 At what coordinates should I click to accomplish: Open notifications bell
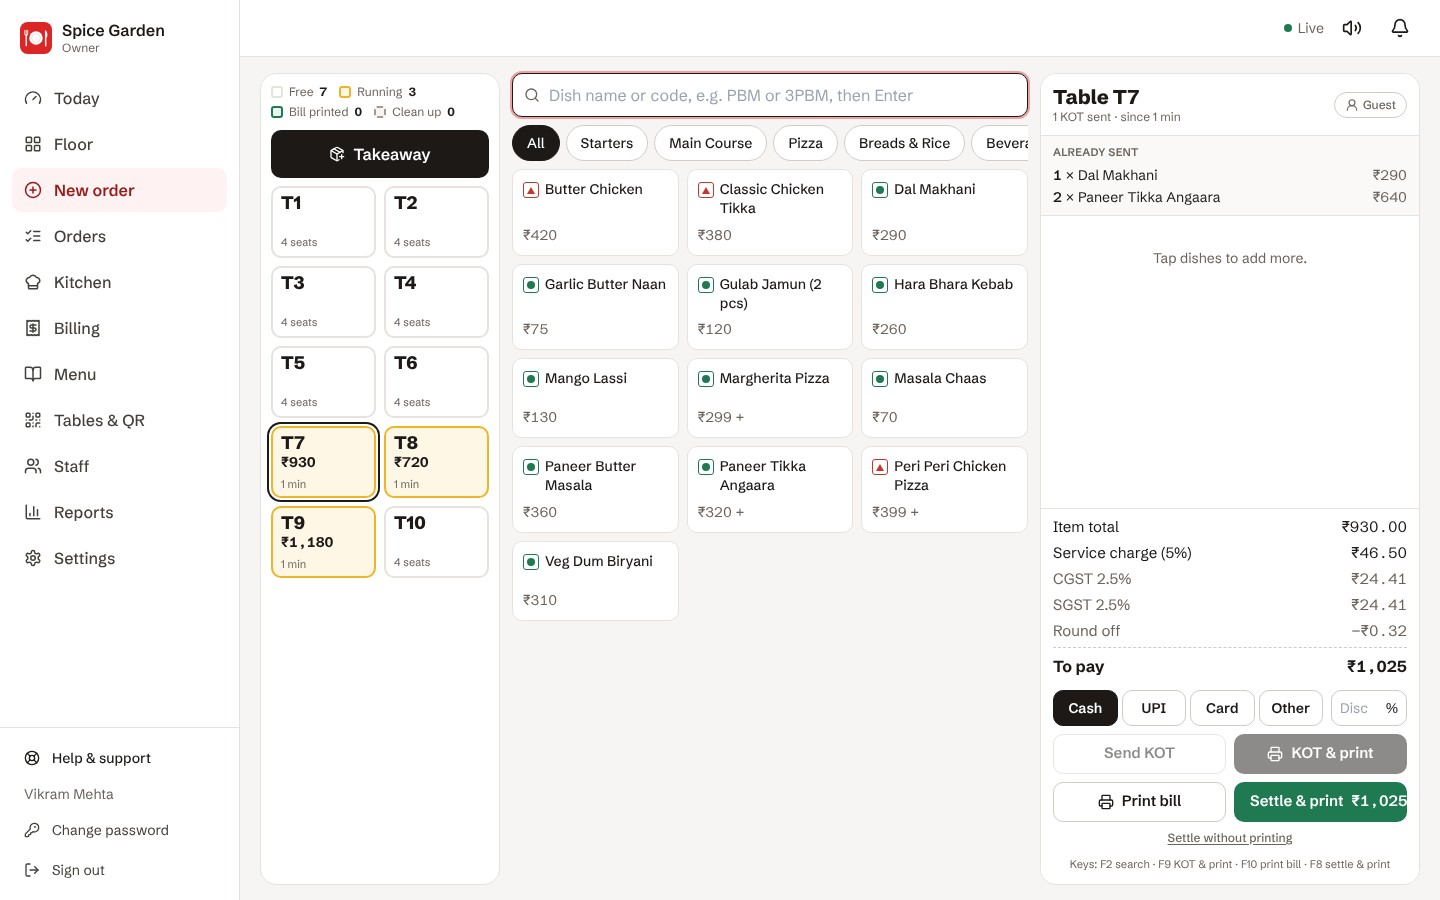tap(1400, 28)
